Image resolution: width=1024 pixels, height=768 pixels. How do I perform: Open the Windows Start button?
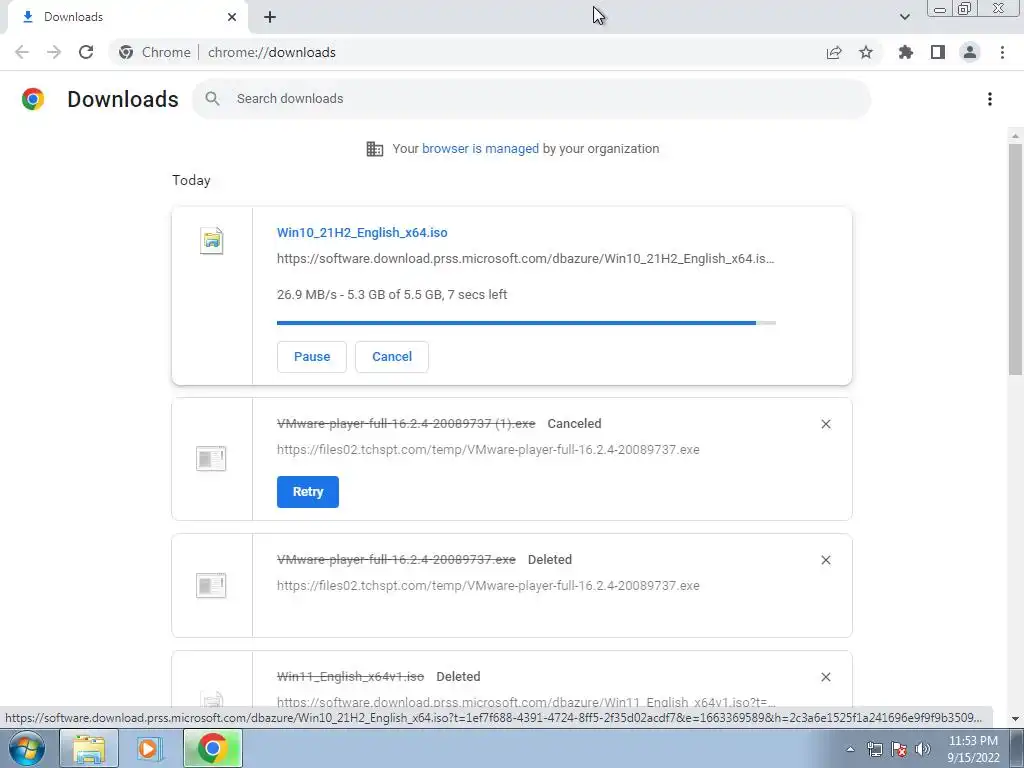click(25, 748)
